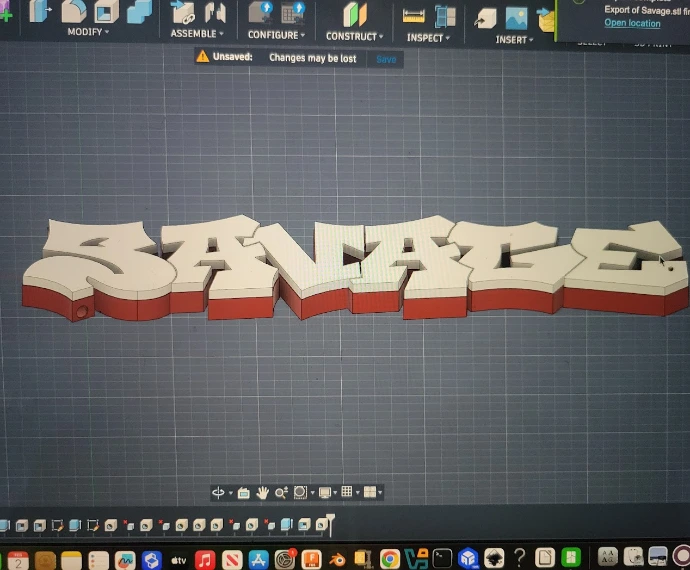Click the Measure ruler icon under Inspect
The width and height of the screenshot is (690, 570).
pos(413,16)
